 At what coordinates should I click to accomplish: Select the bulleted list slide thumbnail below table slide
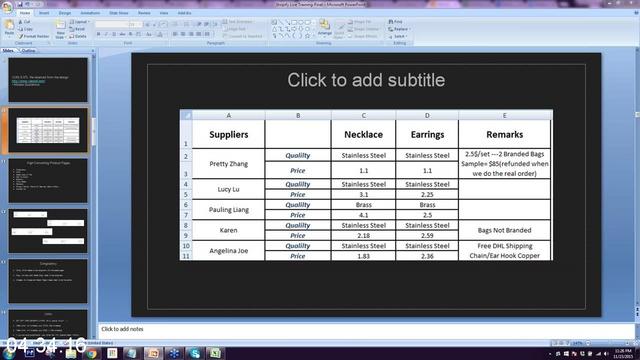click(x=48, y=181)
